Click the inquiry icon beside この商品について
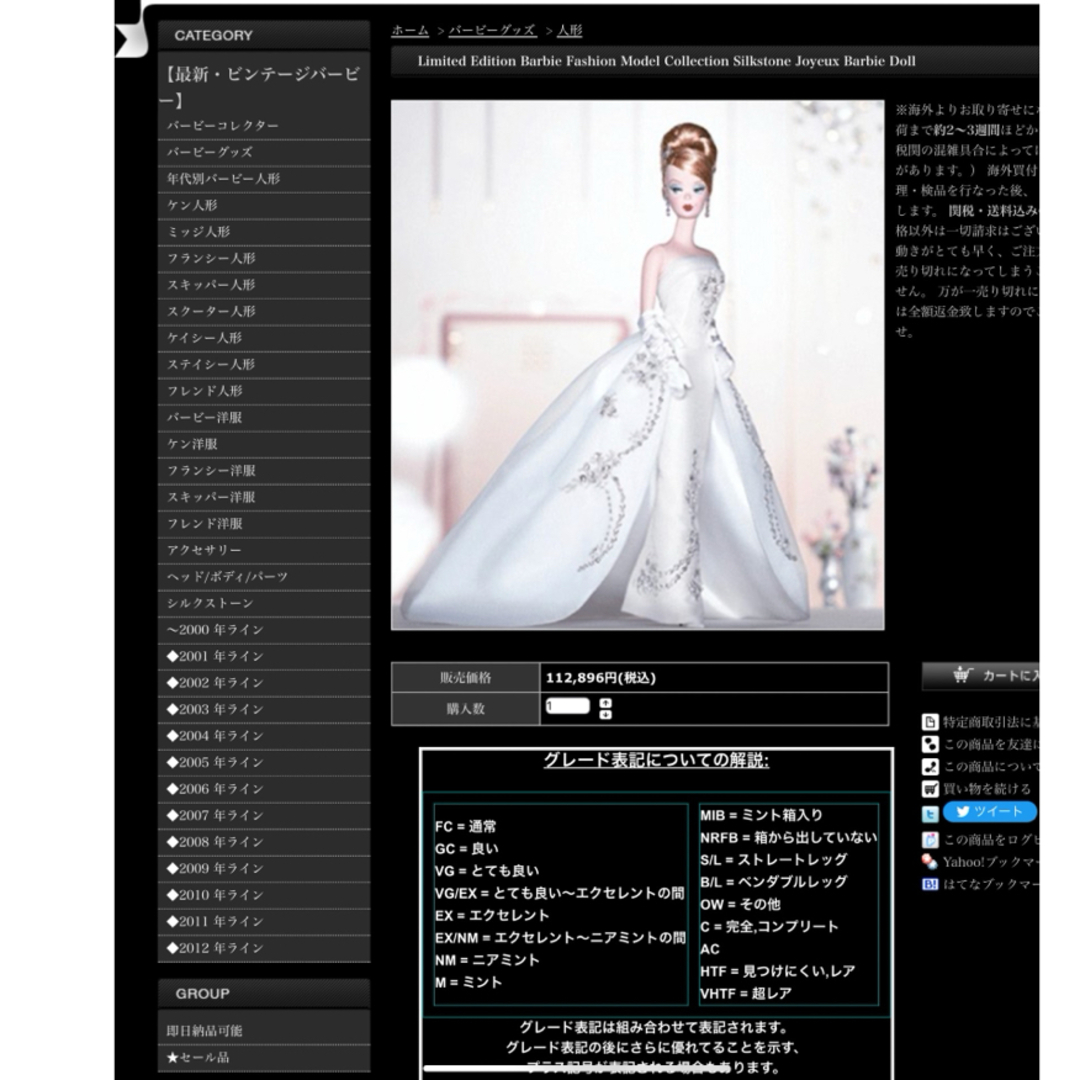This screenshot has height=1080, width=1080. [x=930, y=767]
